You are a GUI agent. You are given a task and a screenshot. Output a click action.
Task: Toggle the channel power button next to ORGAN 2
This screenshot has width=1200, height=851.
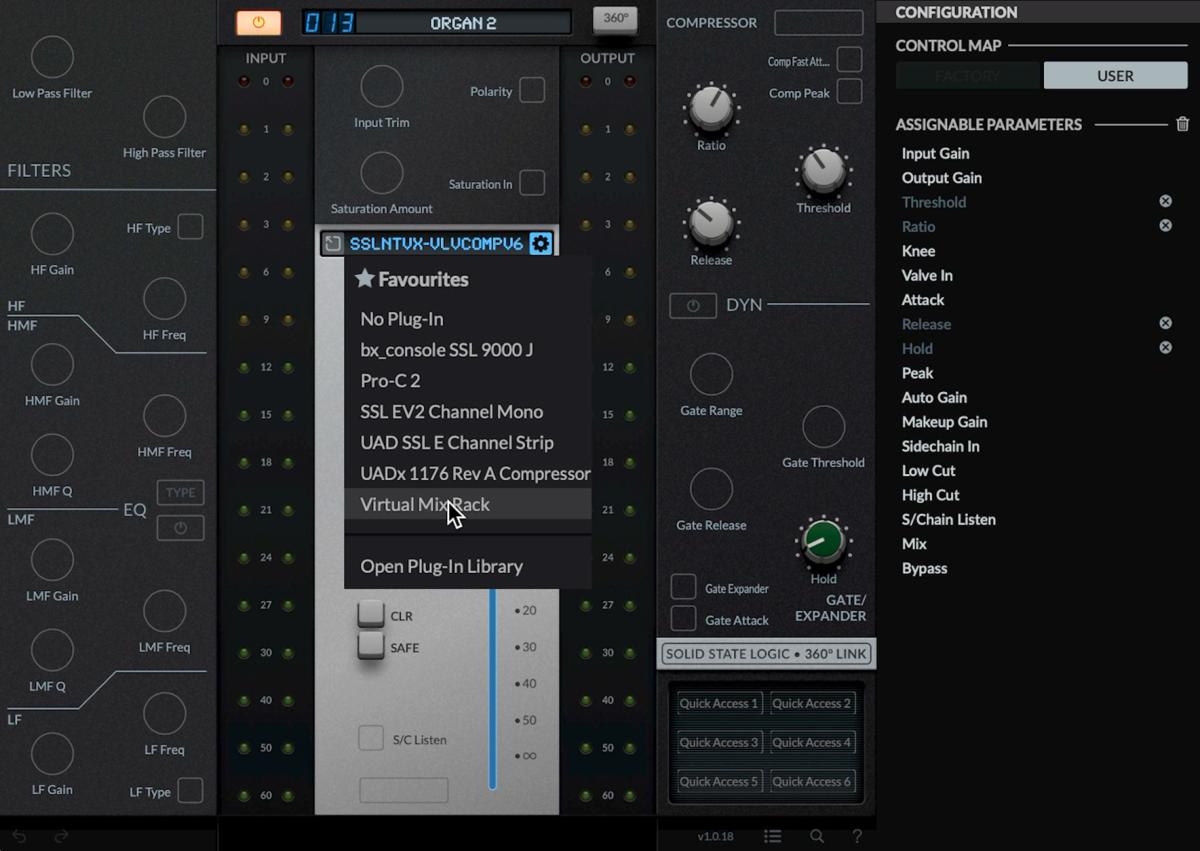pos(258,20)
